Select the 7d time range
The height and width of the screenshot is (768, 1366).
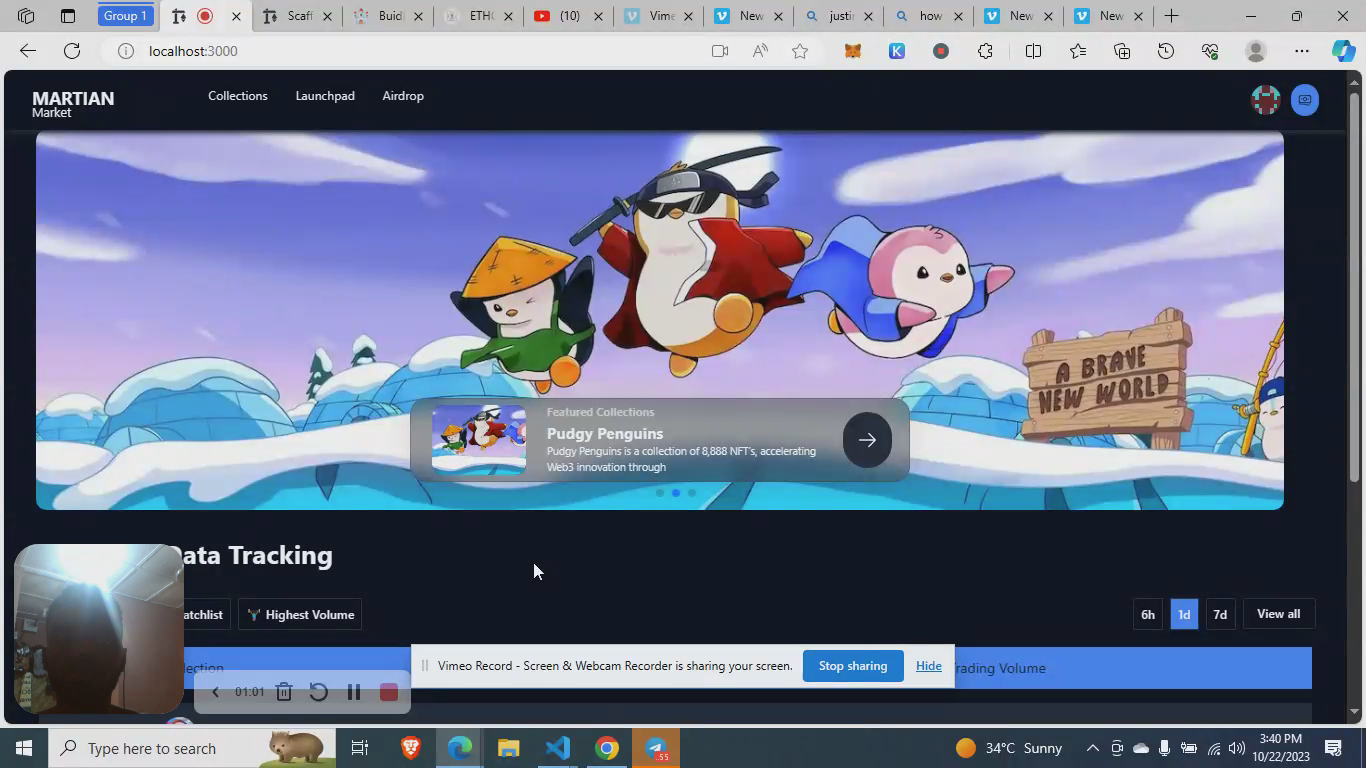pos(1219,614)
